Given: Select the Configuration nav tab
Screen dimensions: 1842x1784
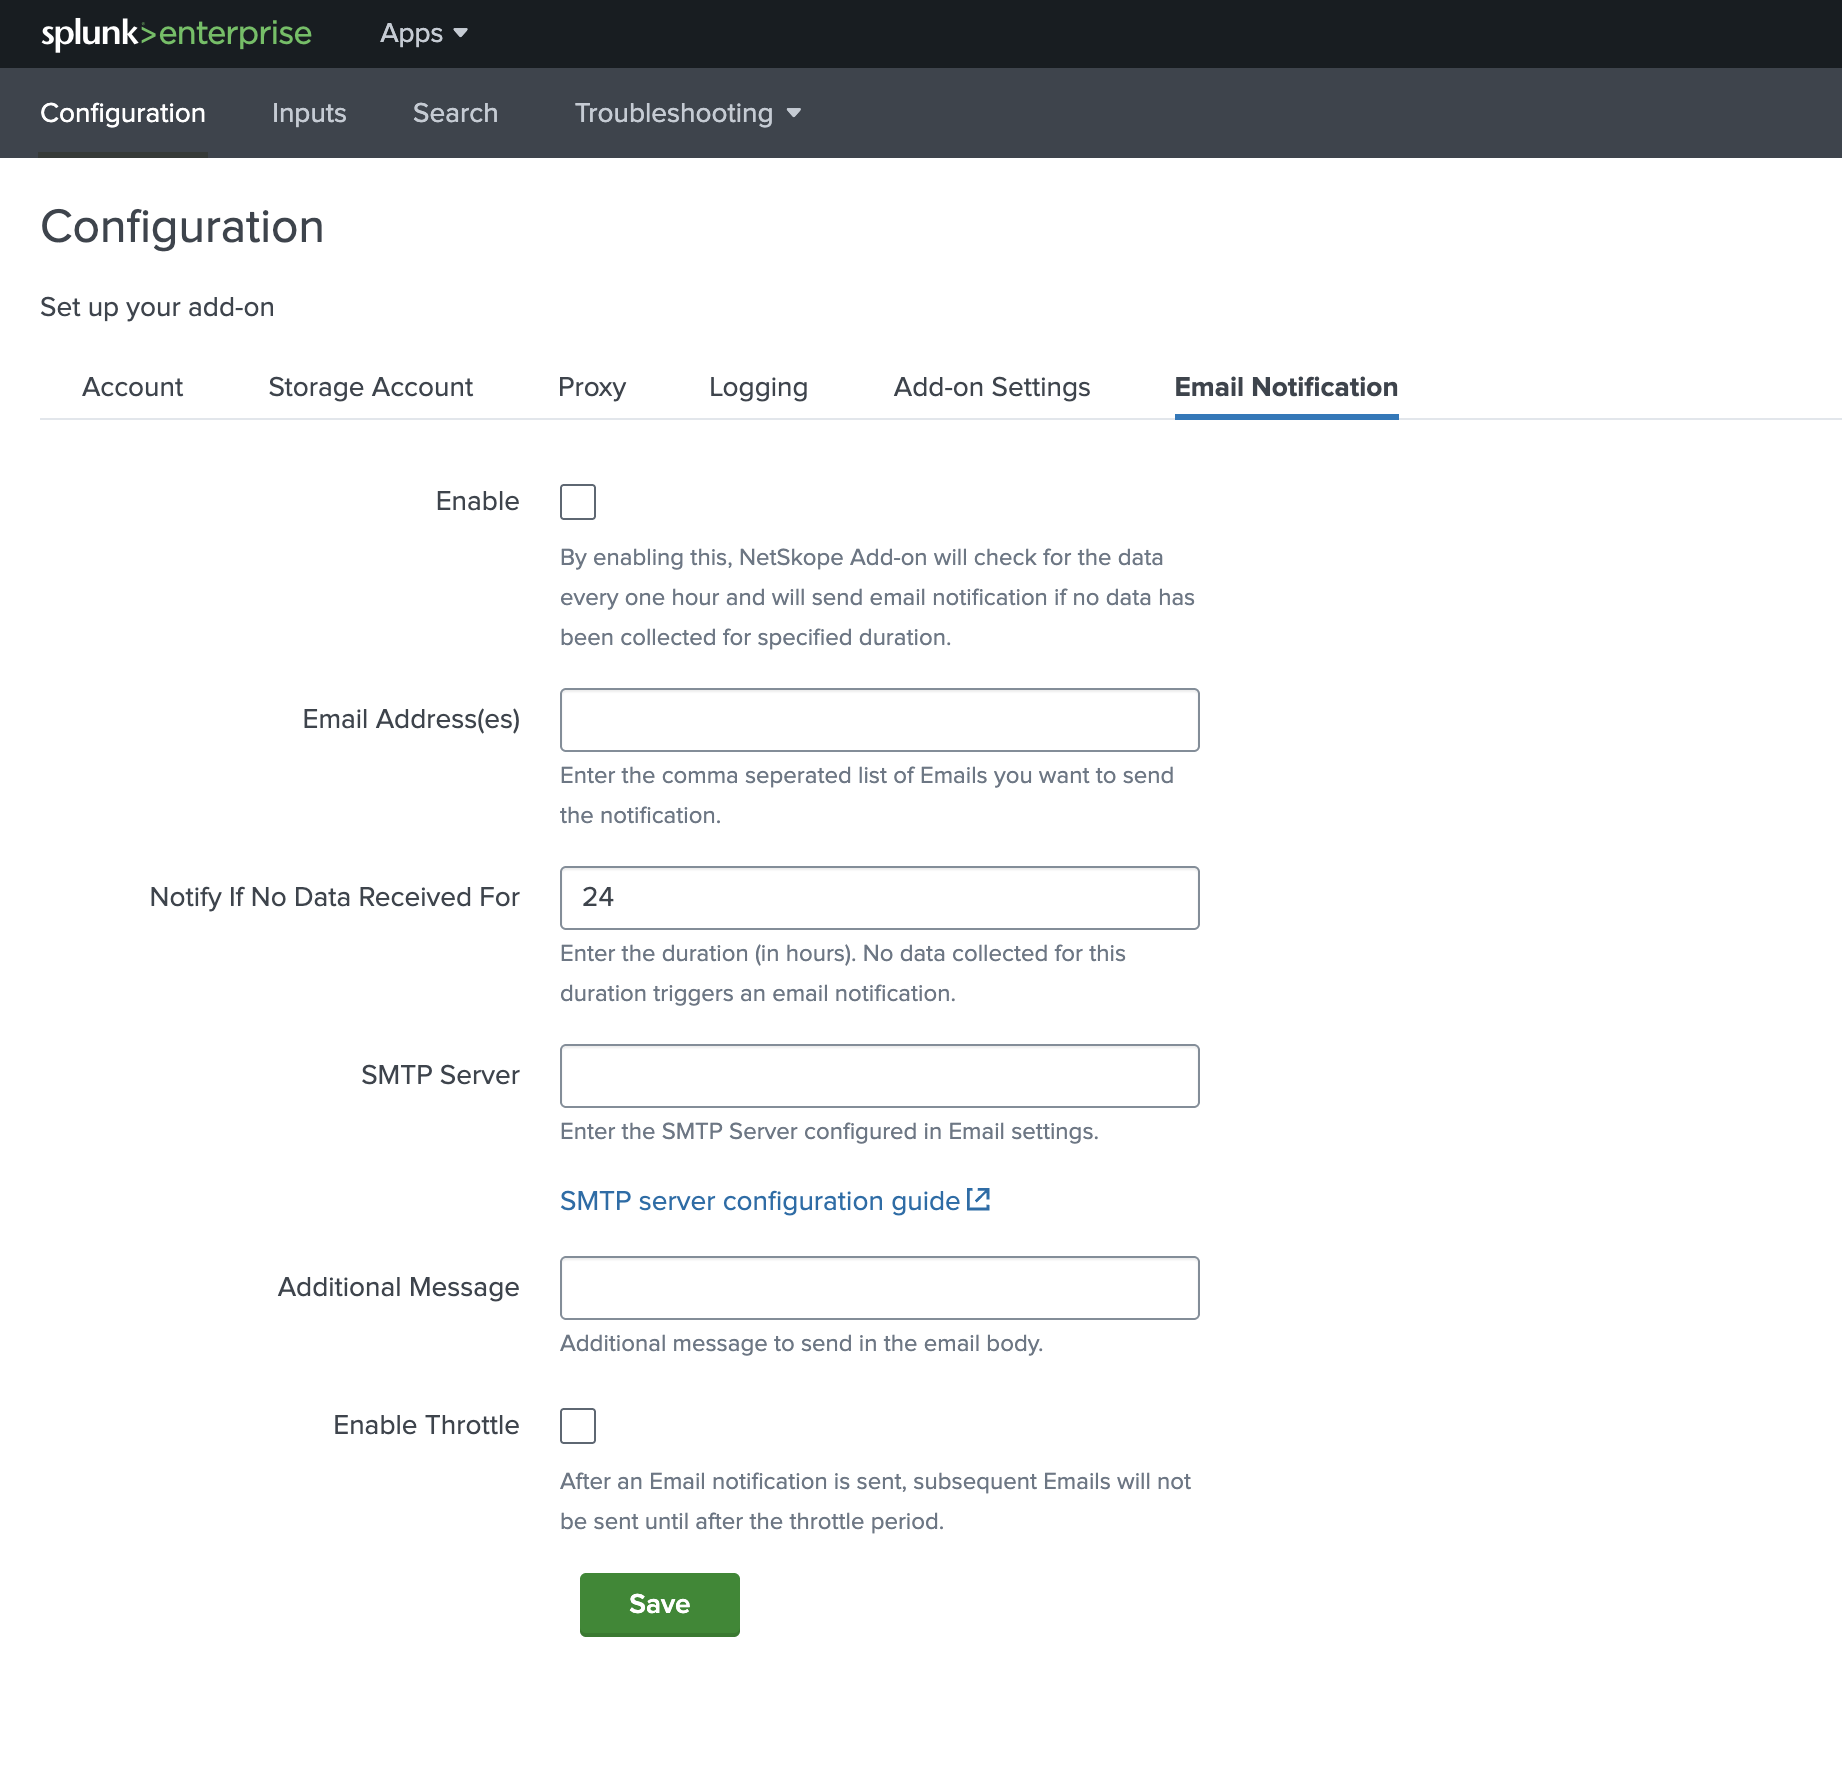Looking at the screenshot, I should [123, 113].
